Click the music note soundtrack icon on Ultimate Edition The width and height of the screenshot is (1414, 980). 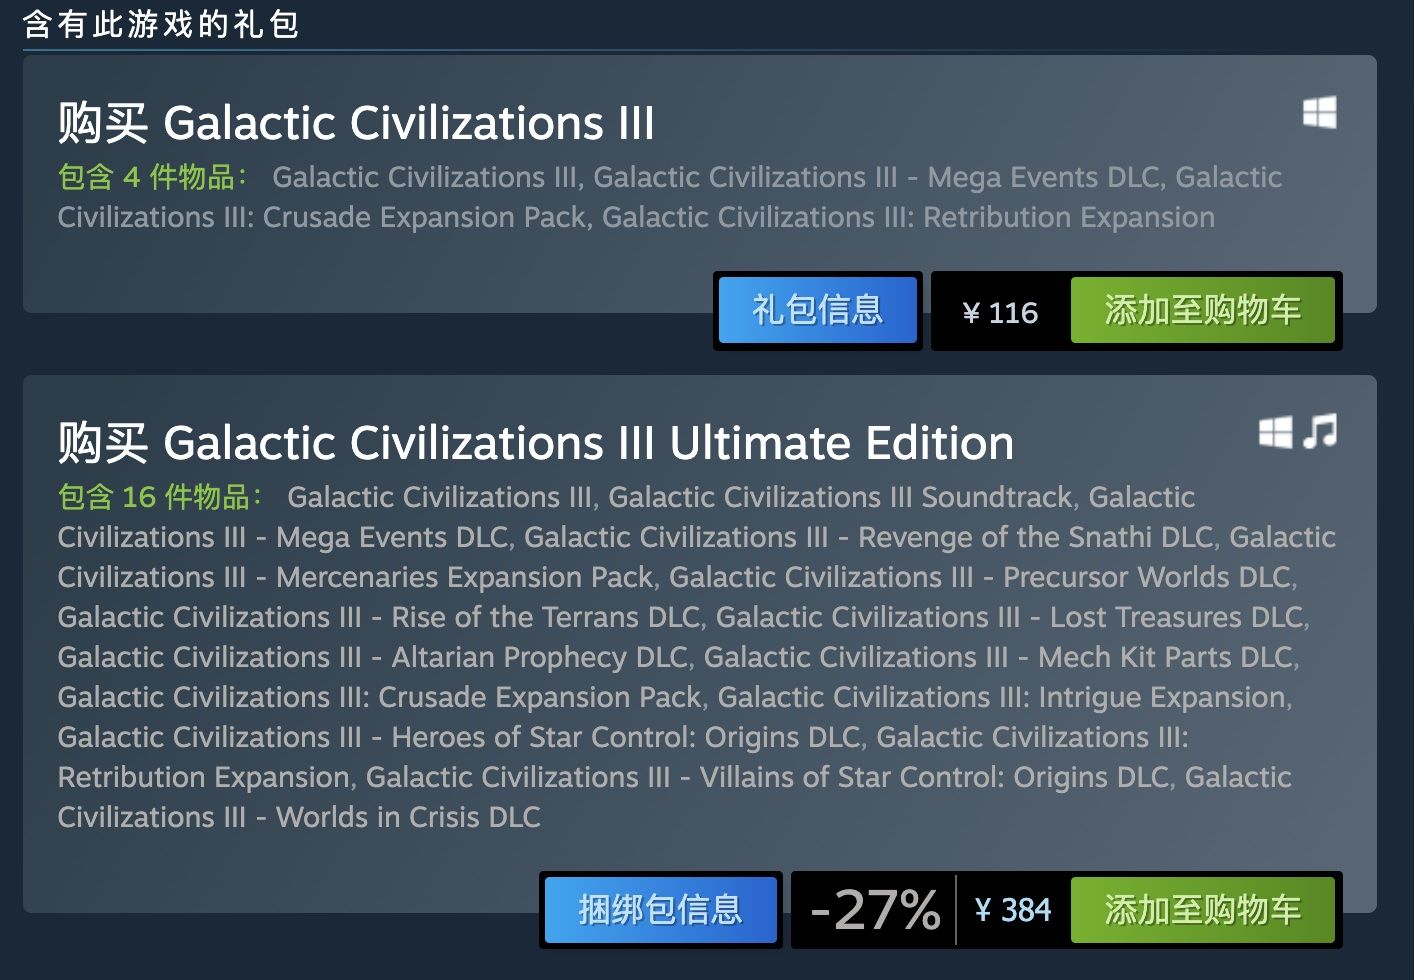(x=1320, y=432)
